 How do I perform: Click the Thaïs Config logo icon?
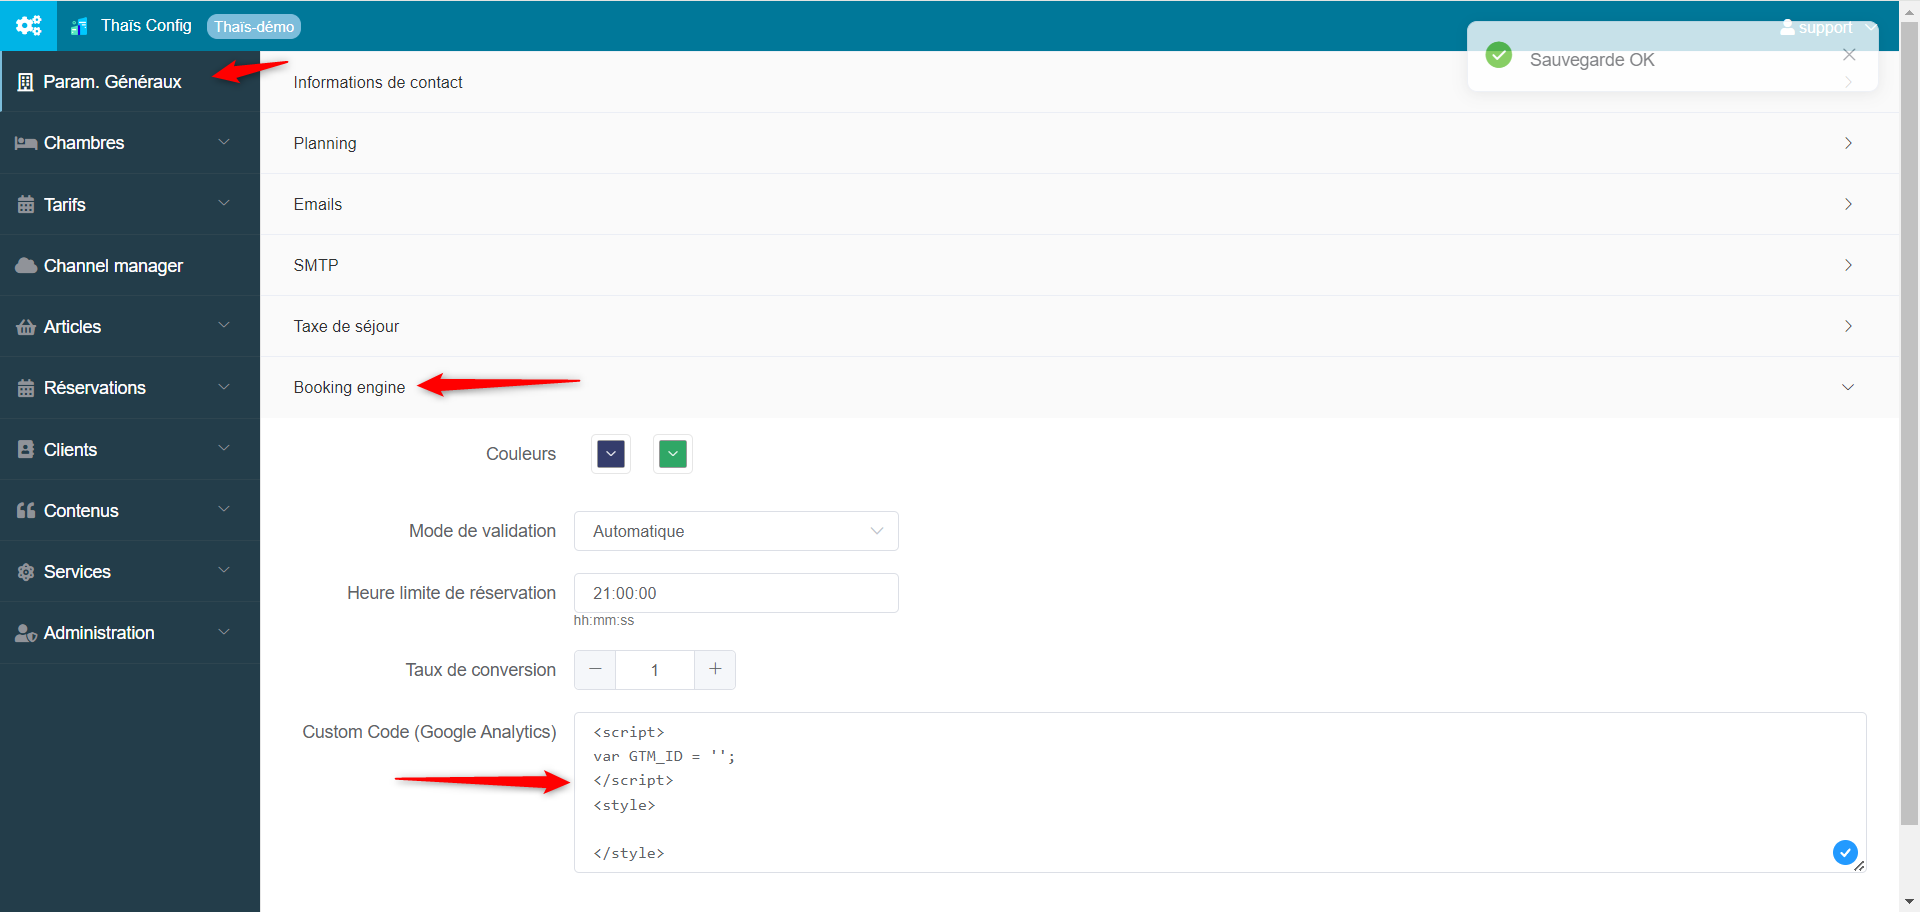coord(79,27)
